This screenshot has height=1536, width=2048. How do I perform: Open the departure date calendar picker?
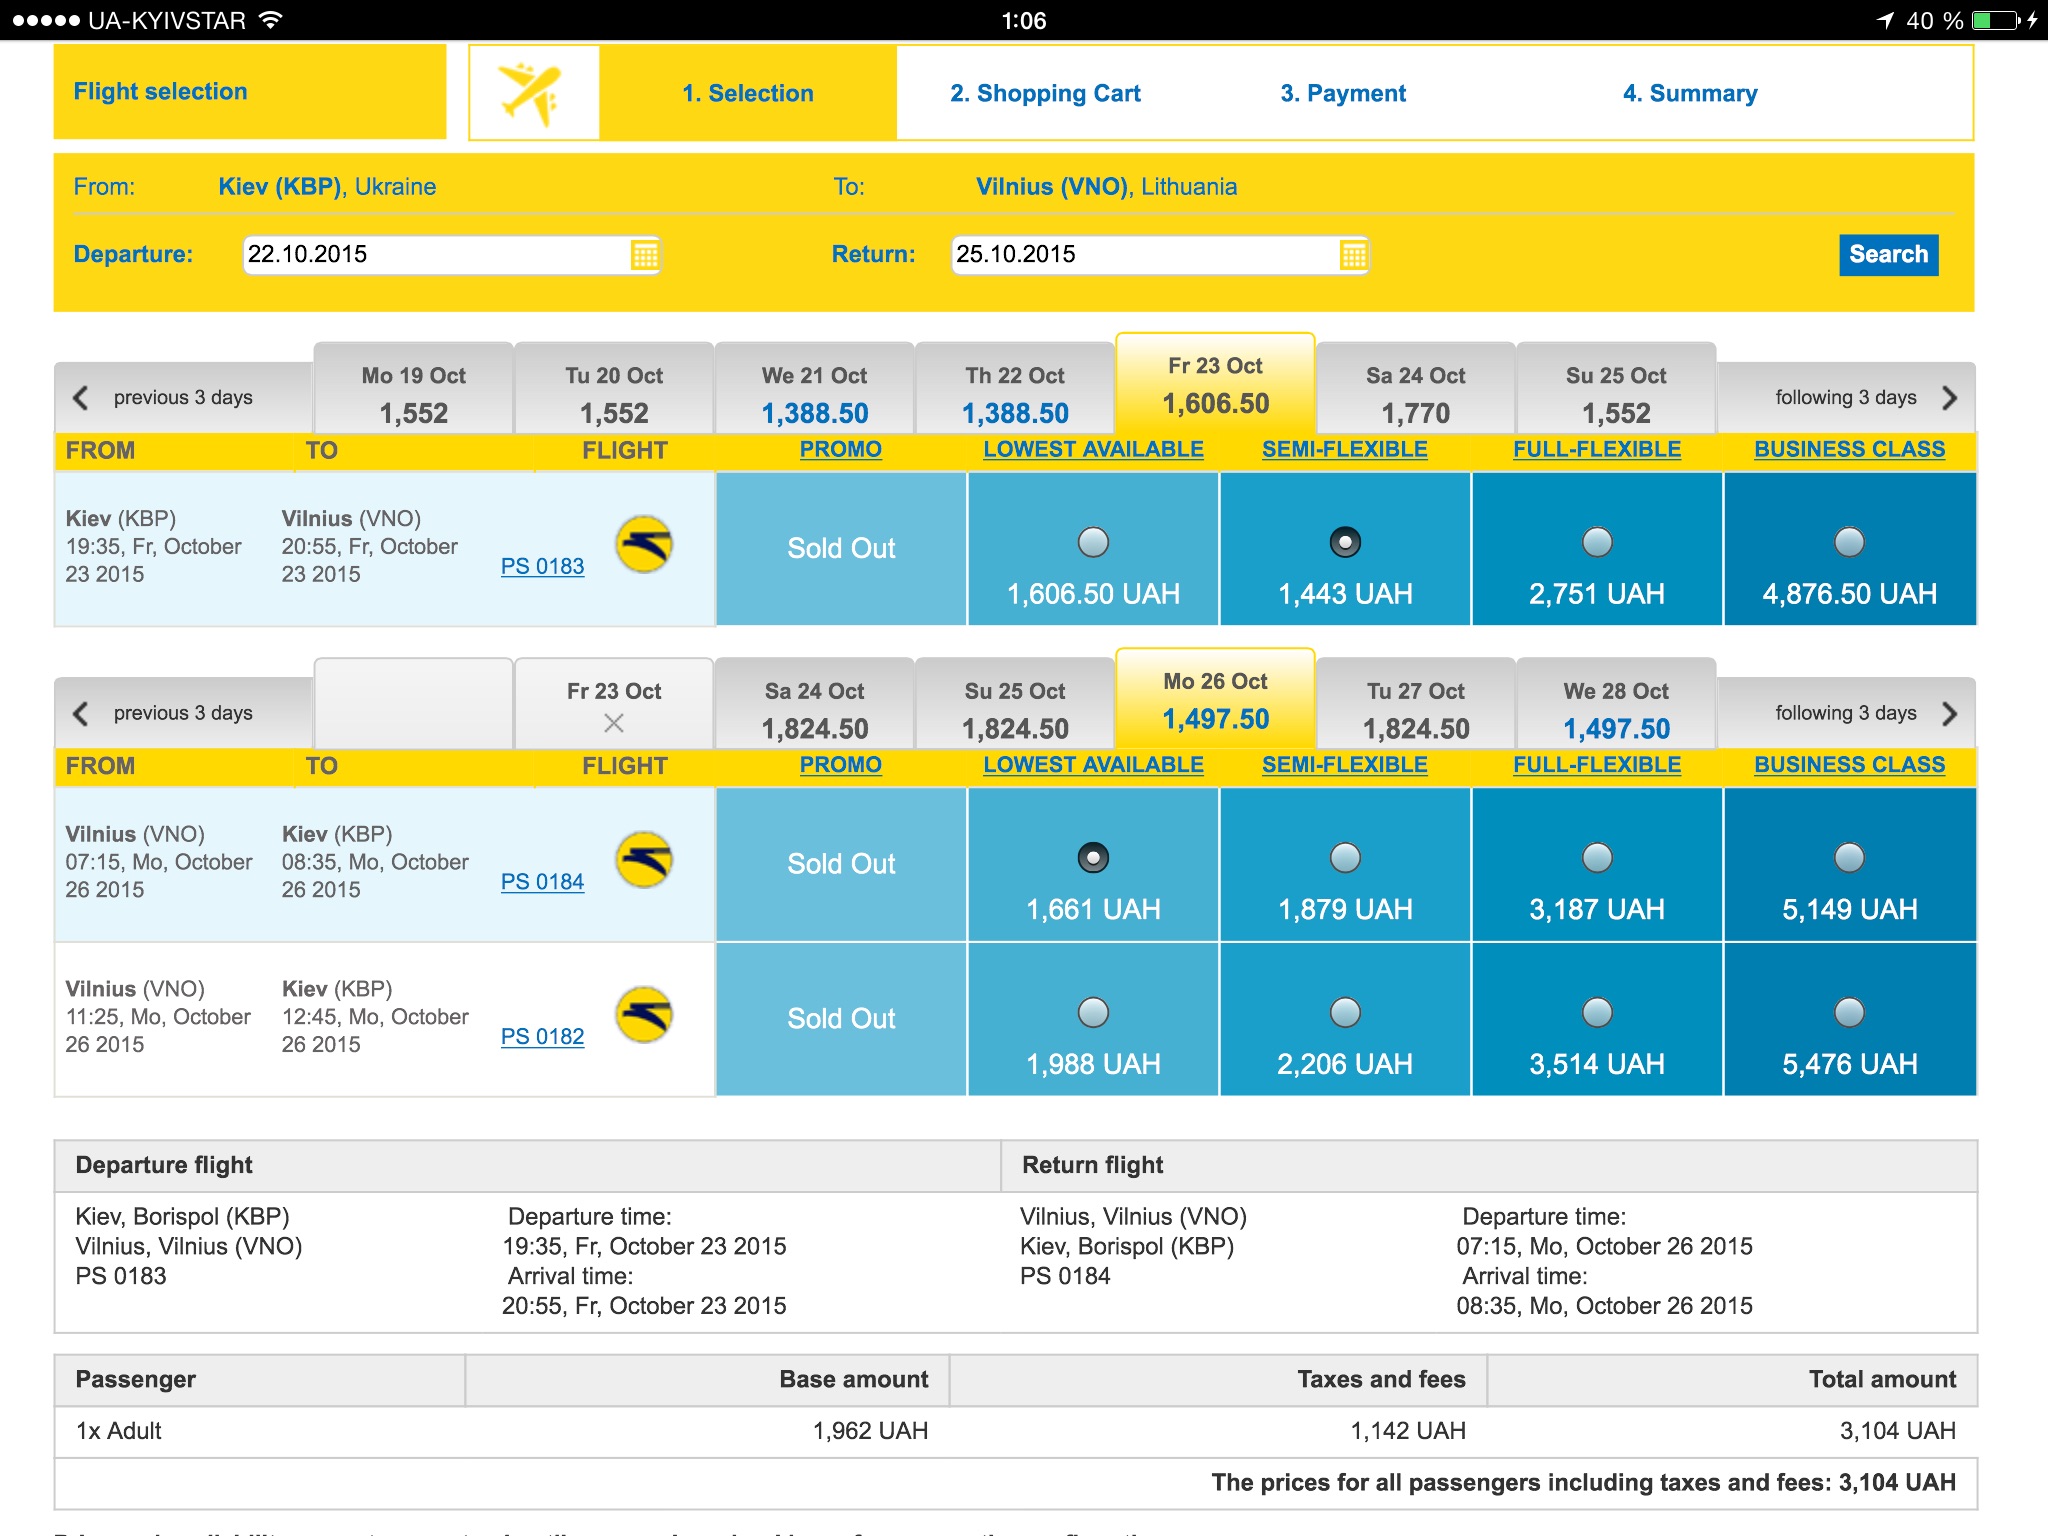tap(645, 255)
